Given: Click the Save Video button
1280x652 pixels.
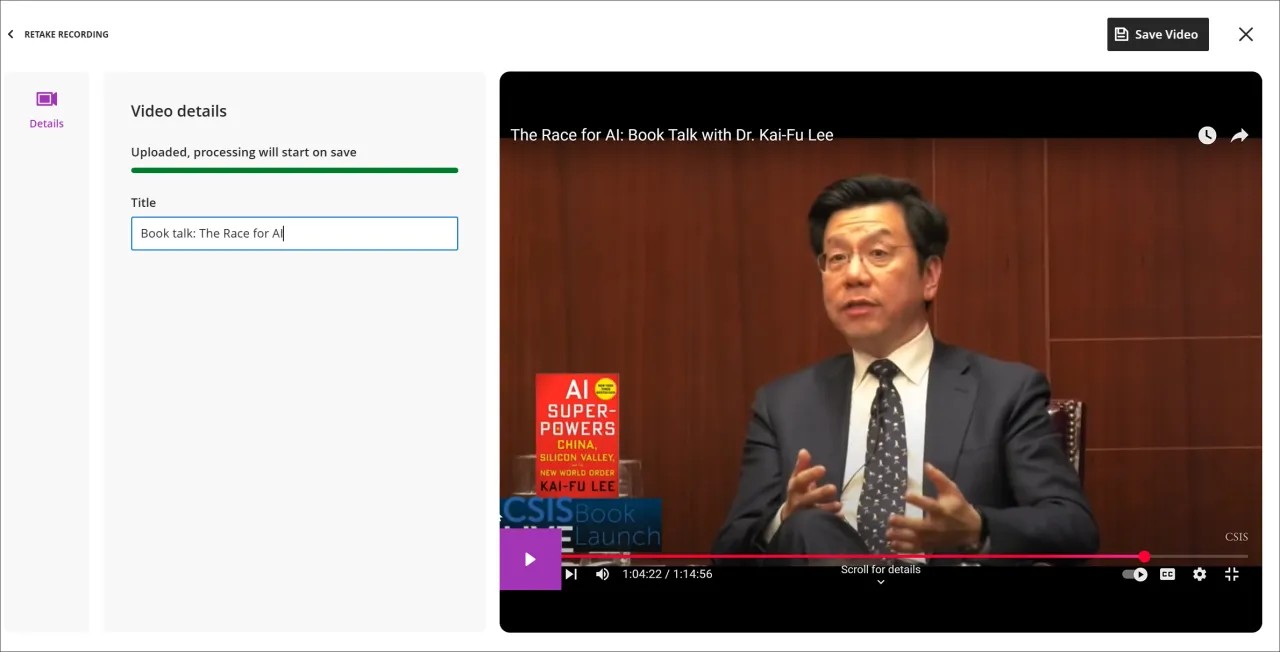Looking at the screenshot, I should [1157, 34].
